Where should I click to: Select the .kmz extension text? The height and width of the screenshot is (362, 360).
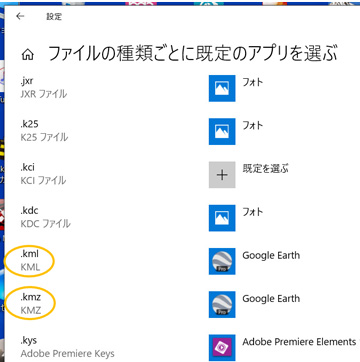30,297
